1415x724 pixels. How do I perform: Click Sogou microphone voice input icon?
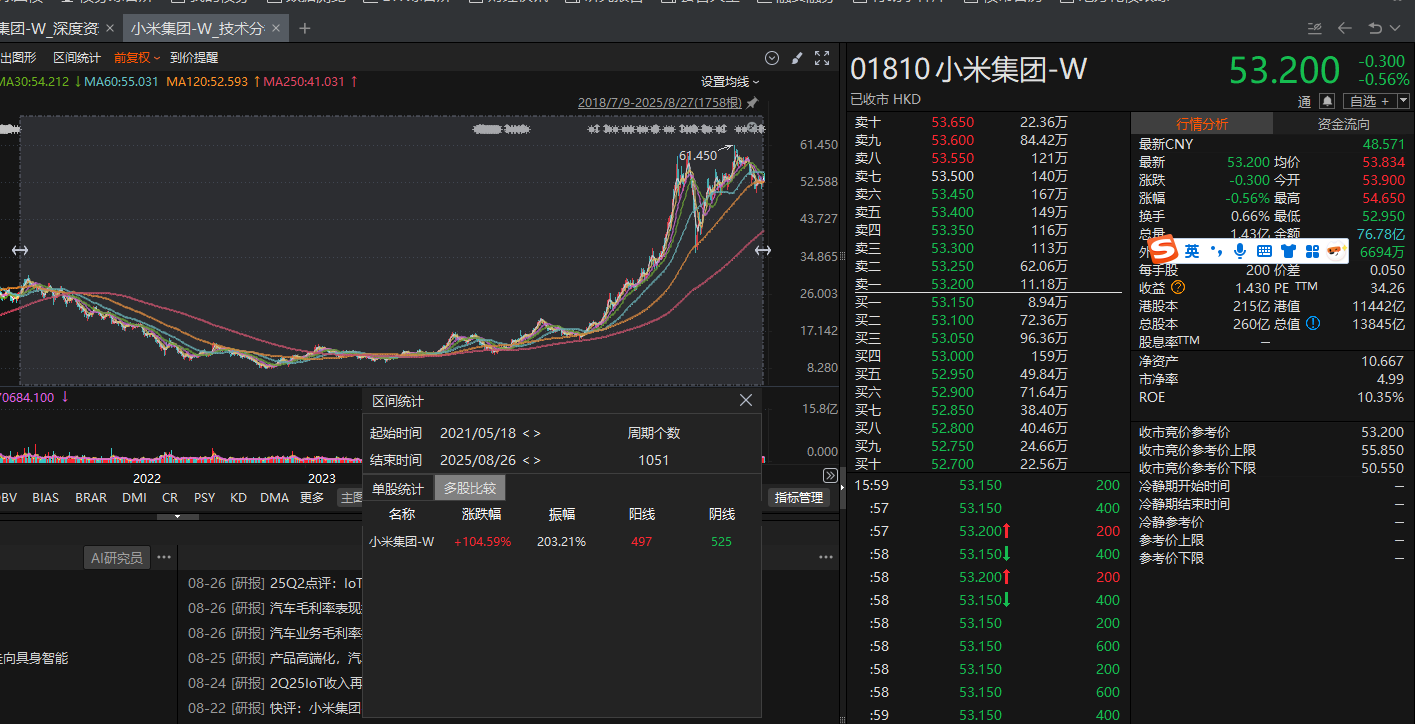click(1240, 251)
